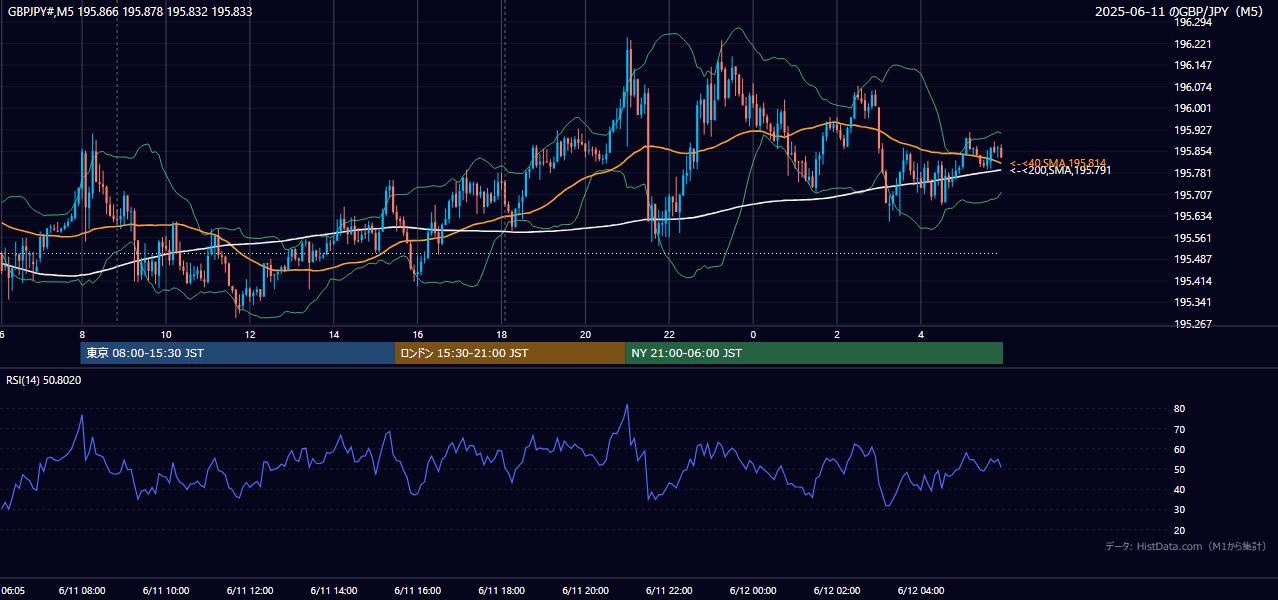The image size is (1278, 600).
Task: Click the 6/12 00:00 bottom time label
Action: [753, 590]
